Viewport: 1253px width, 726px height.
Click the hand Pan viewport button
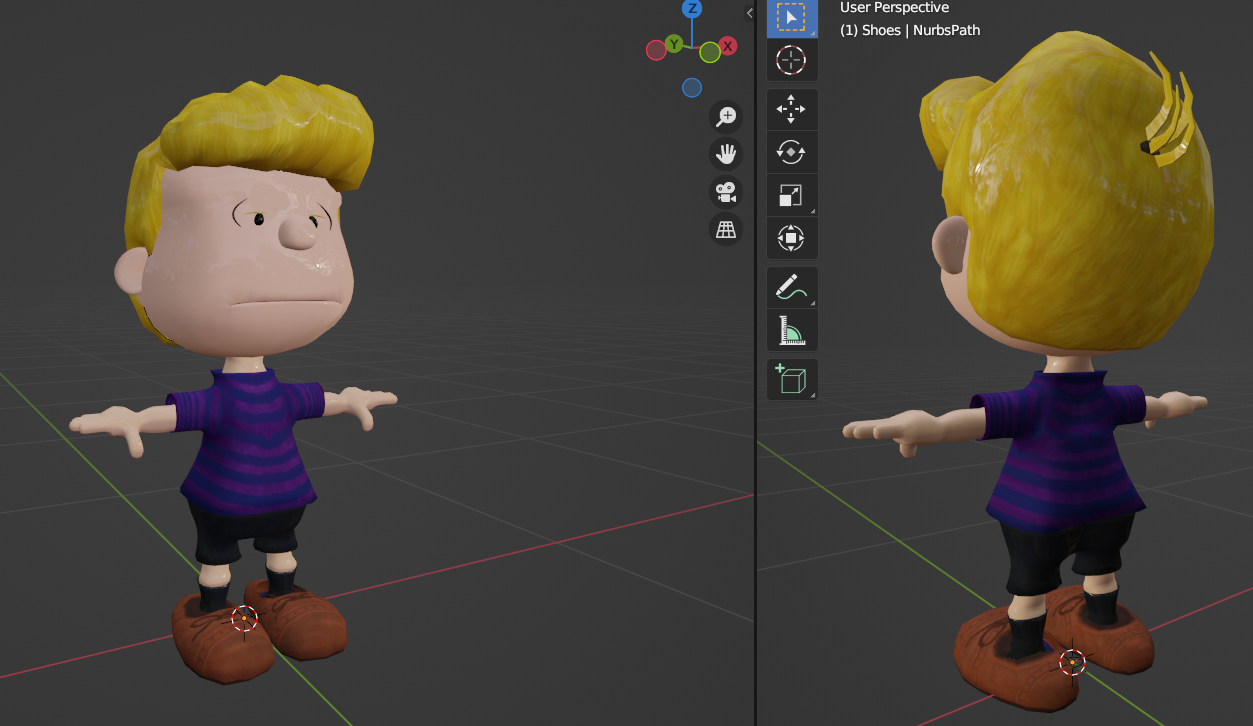pos(726,154)
